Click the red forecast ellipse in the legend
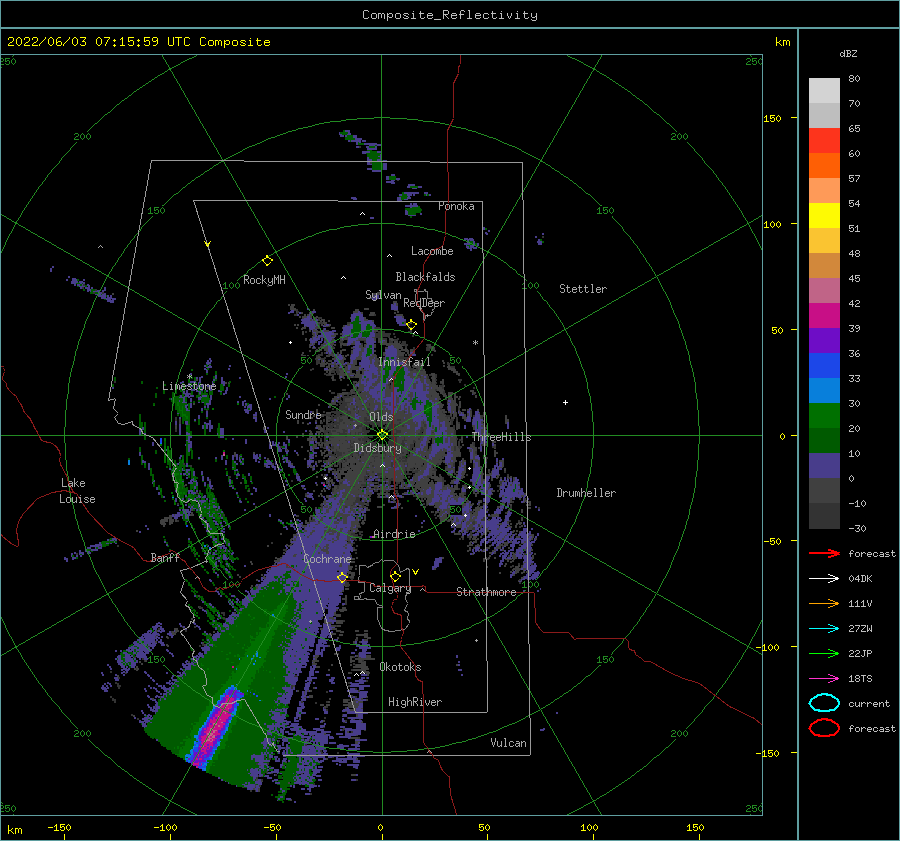The width and height of the screenshot is (900, 841). 824,728
